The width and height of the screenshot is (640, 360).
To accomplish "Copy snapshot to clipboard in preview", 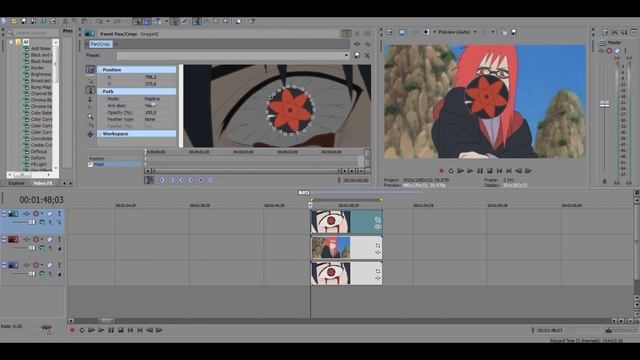I will [x=504, y=32].
